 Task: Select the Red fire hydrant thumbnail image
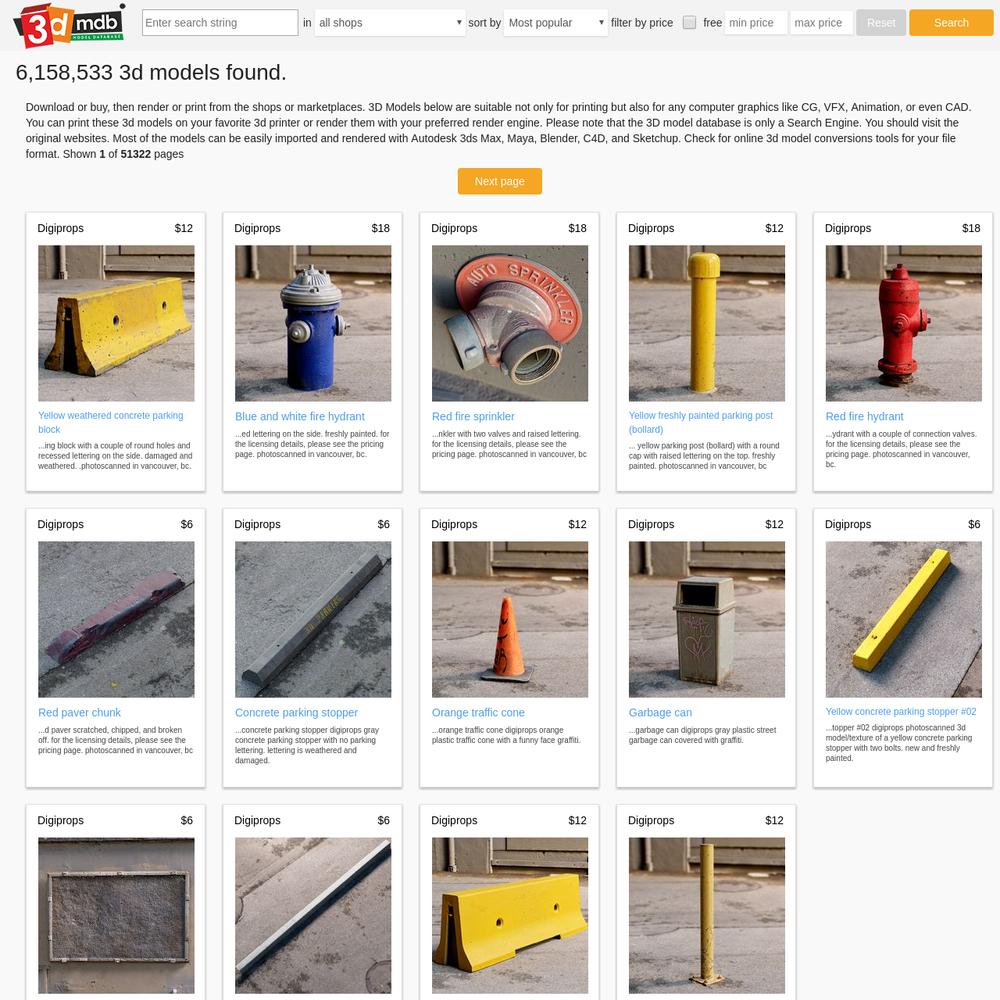click(903, 323)
